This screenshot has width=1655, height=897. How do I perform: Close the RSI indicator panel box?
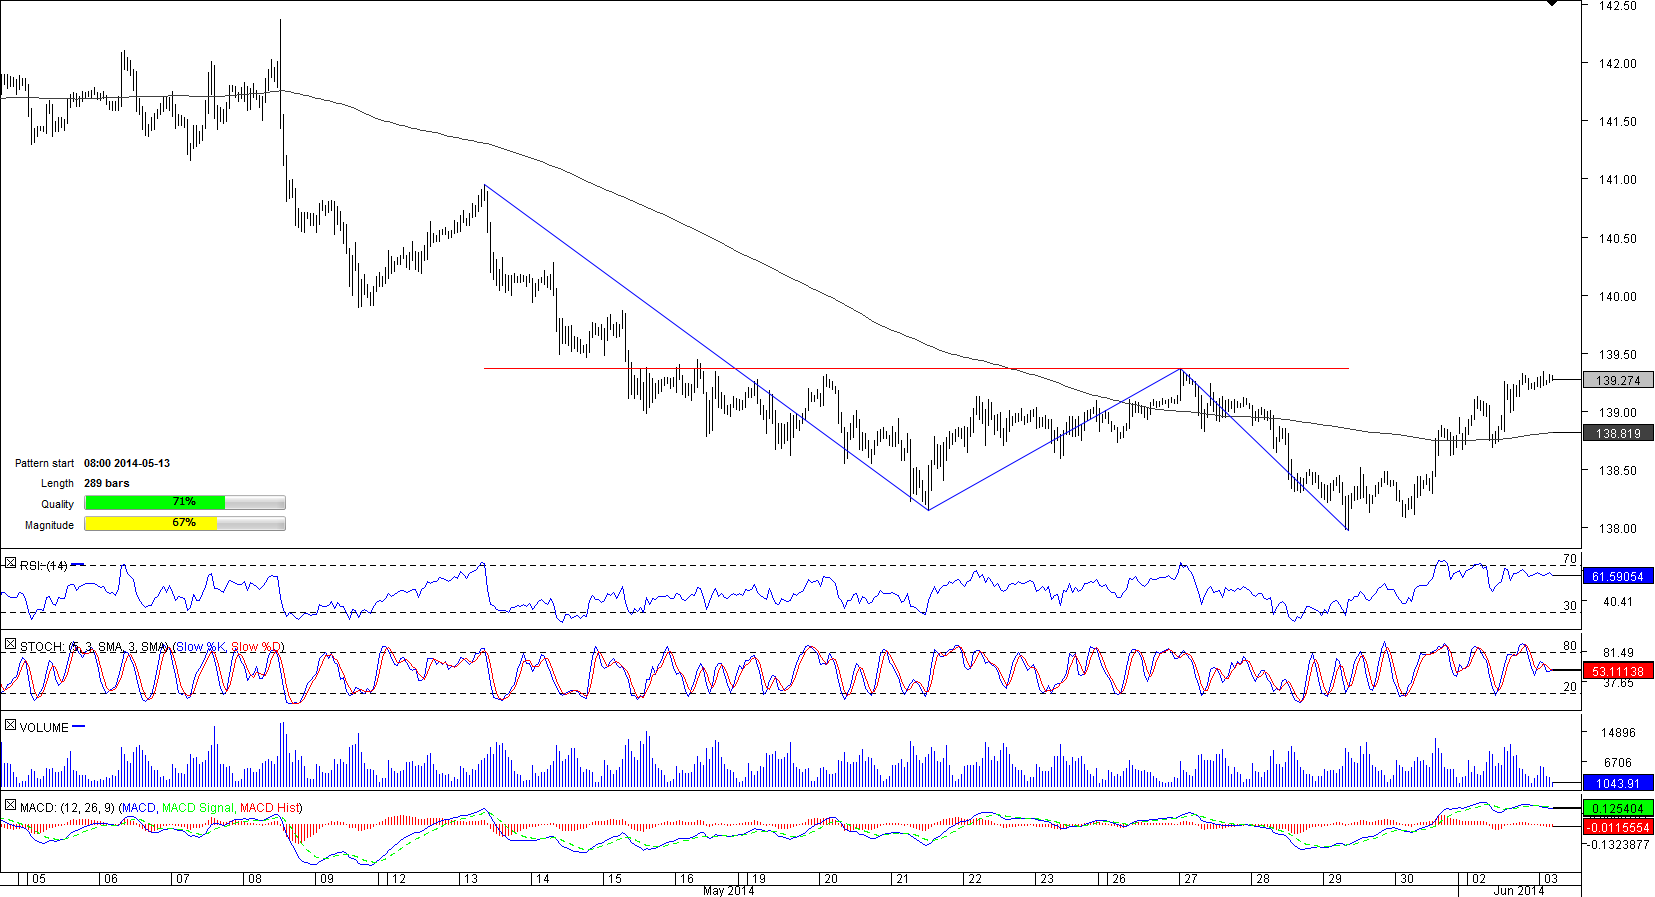point(10,564)
